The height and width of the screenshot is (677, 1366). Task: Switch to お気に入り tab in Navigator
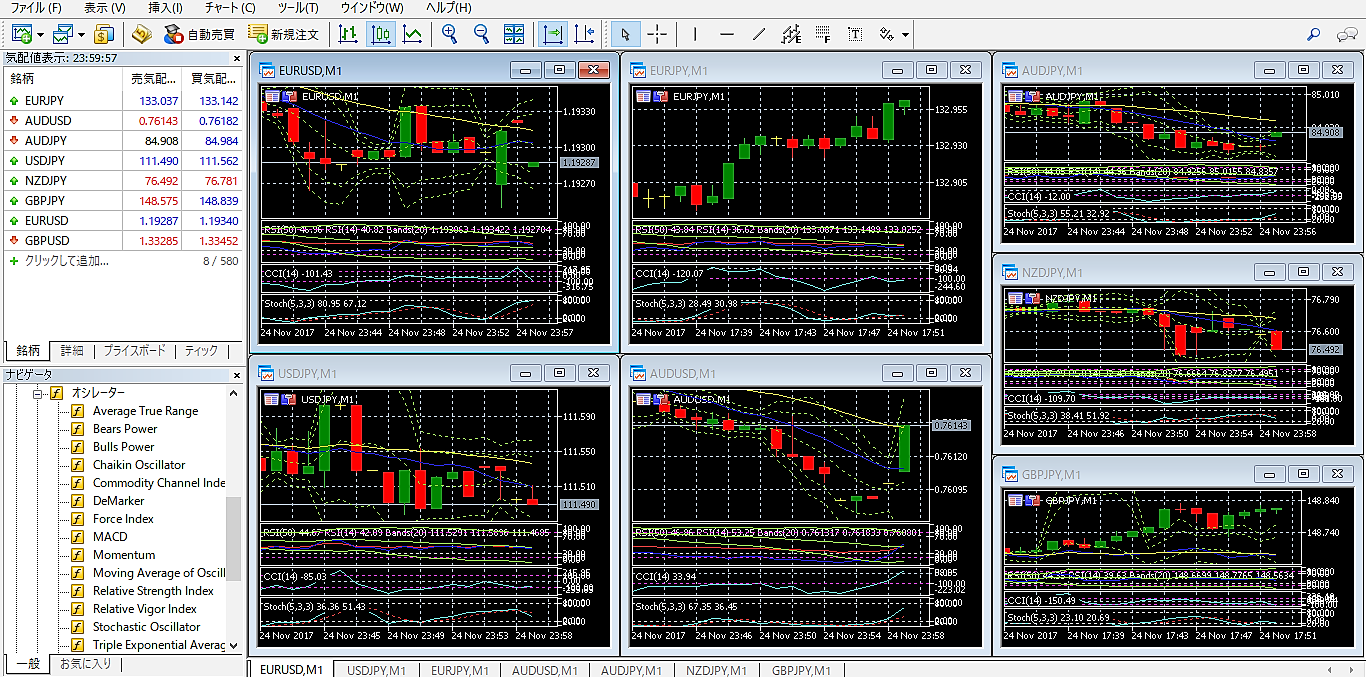(86, 664)
